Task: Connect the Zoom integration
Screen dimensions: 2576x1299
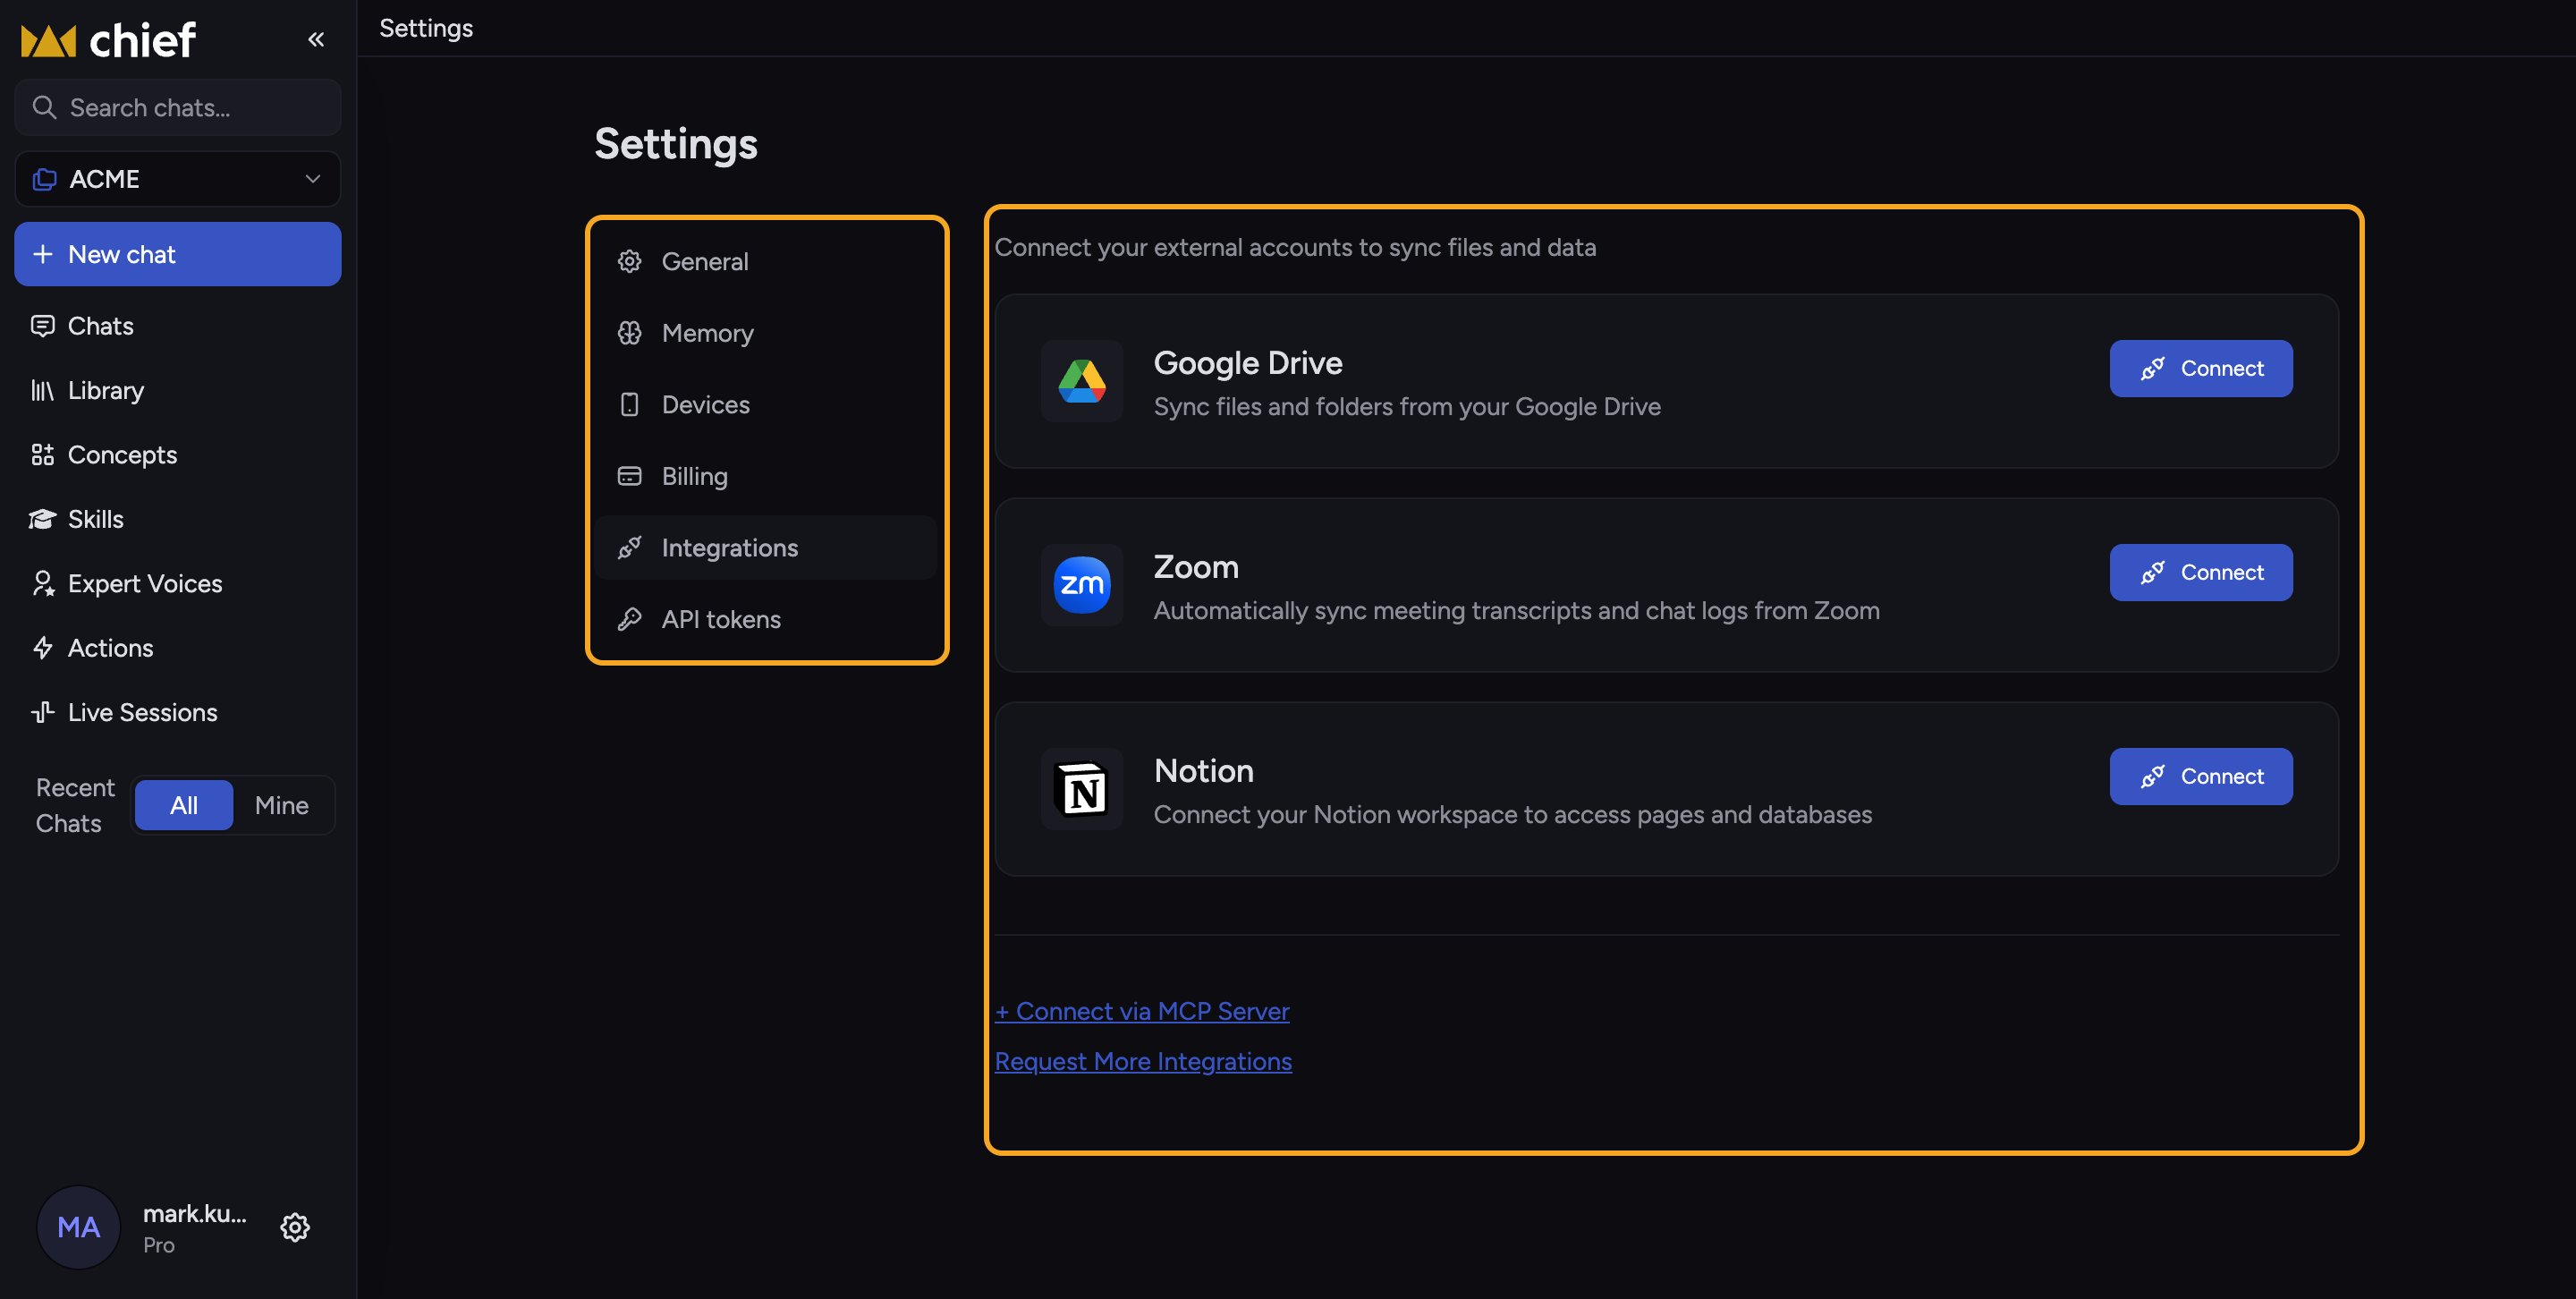Action: tap(2201, 572)
